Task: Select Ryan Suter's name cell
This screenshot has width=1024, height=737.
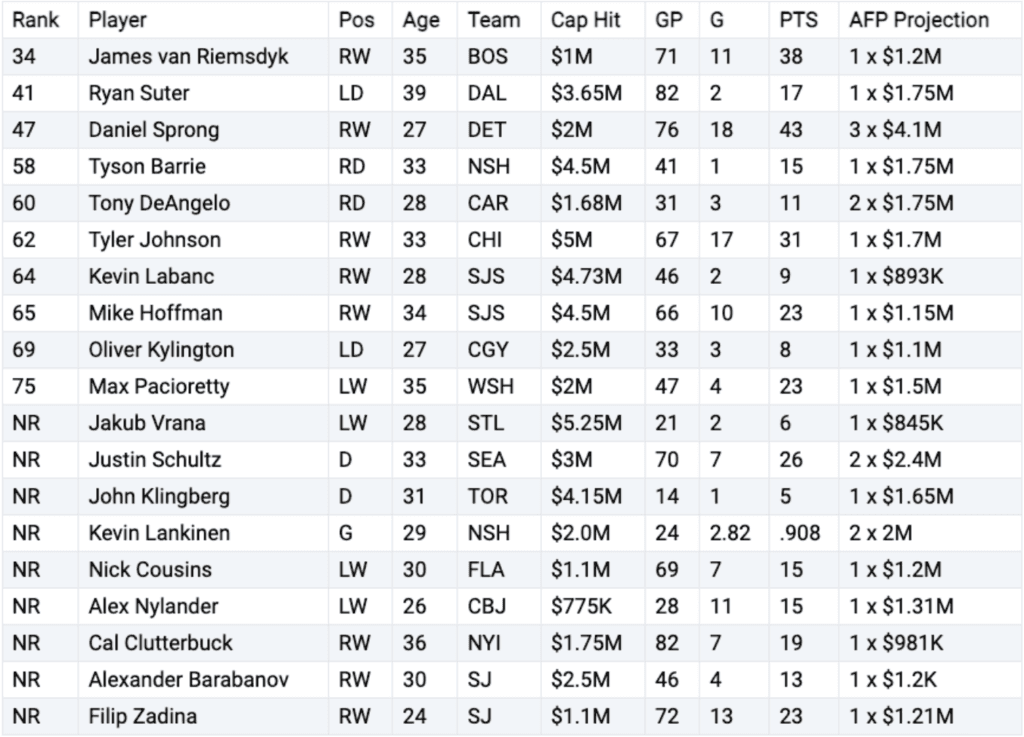Action: (139, 93)
